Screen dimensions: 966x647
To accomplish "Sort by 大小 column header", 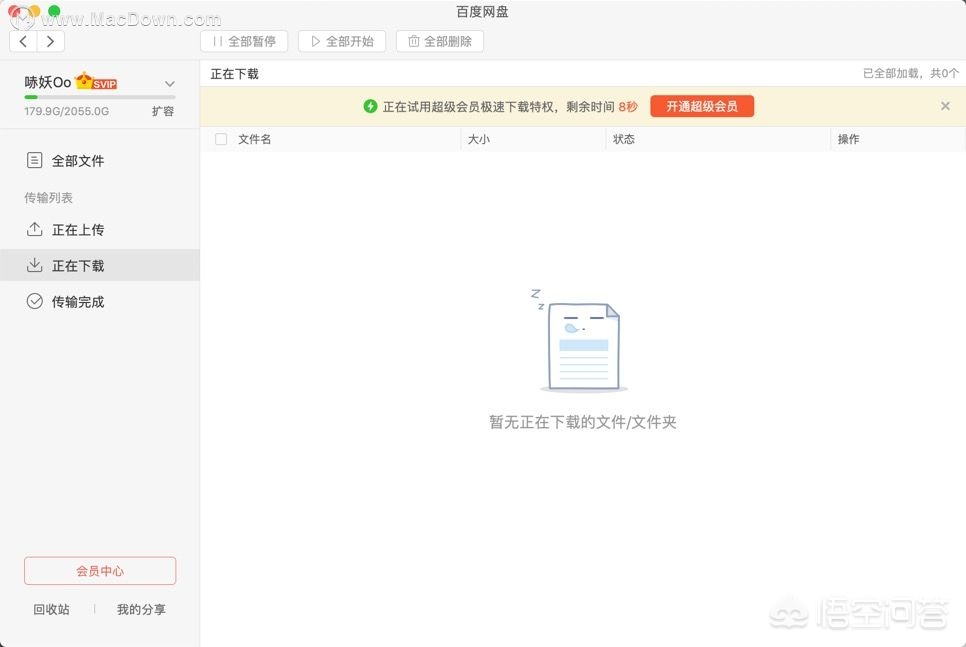I will pos(479,139).
